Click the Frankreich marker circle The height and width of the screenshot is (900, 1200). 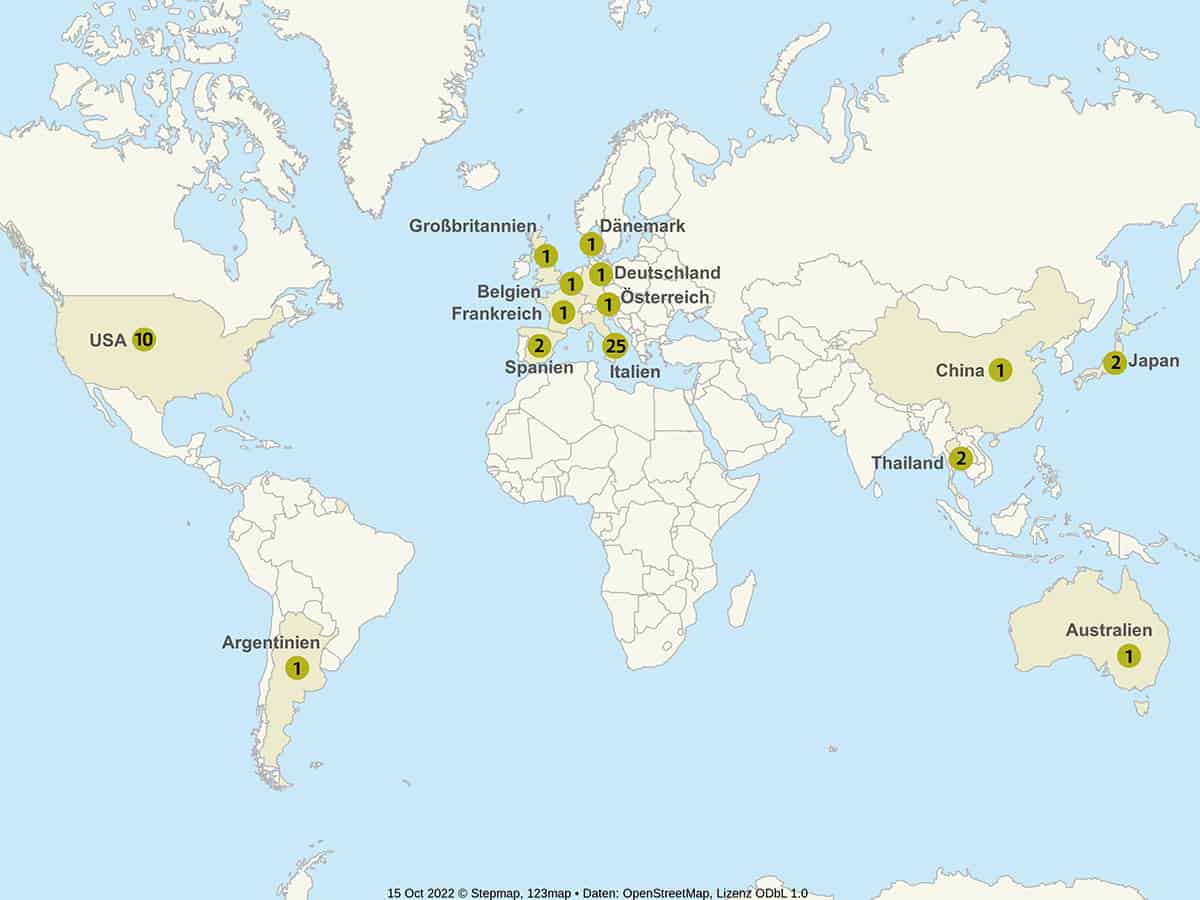click(562, 313)
